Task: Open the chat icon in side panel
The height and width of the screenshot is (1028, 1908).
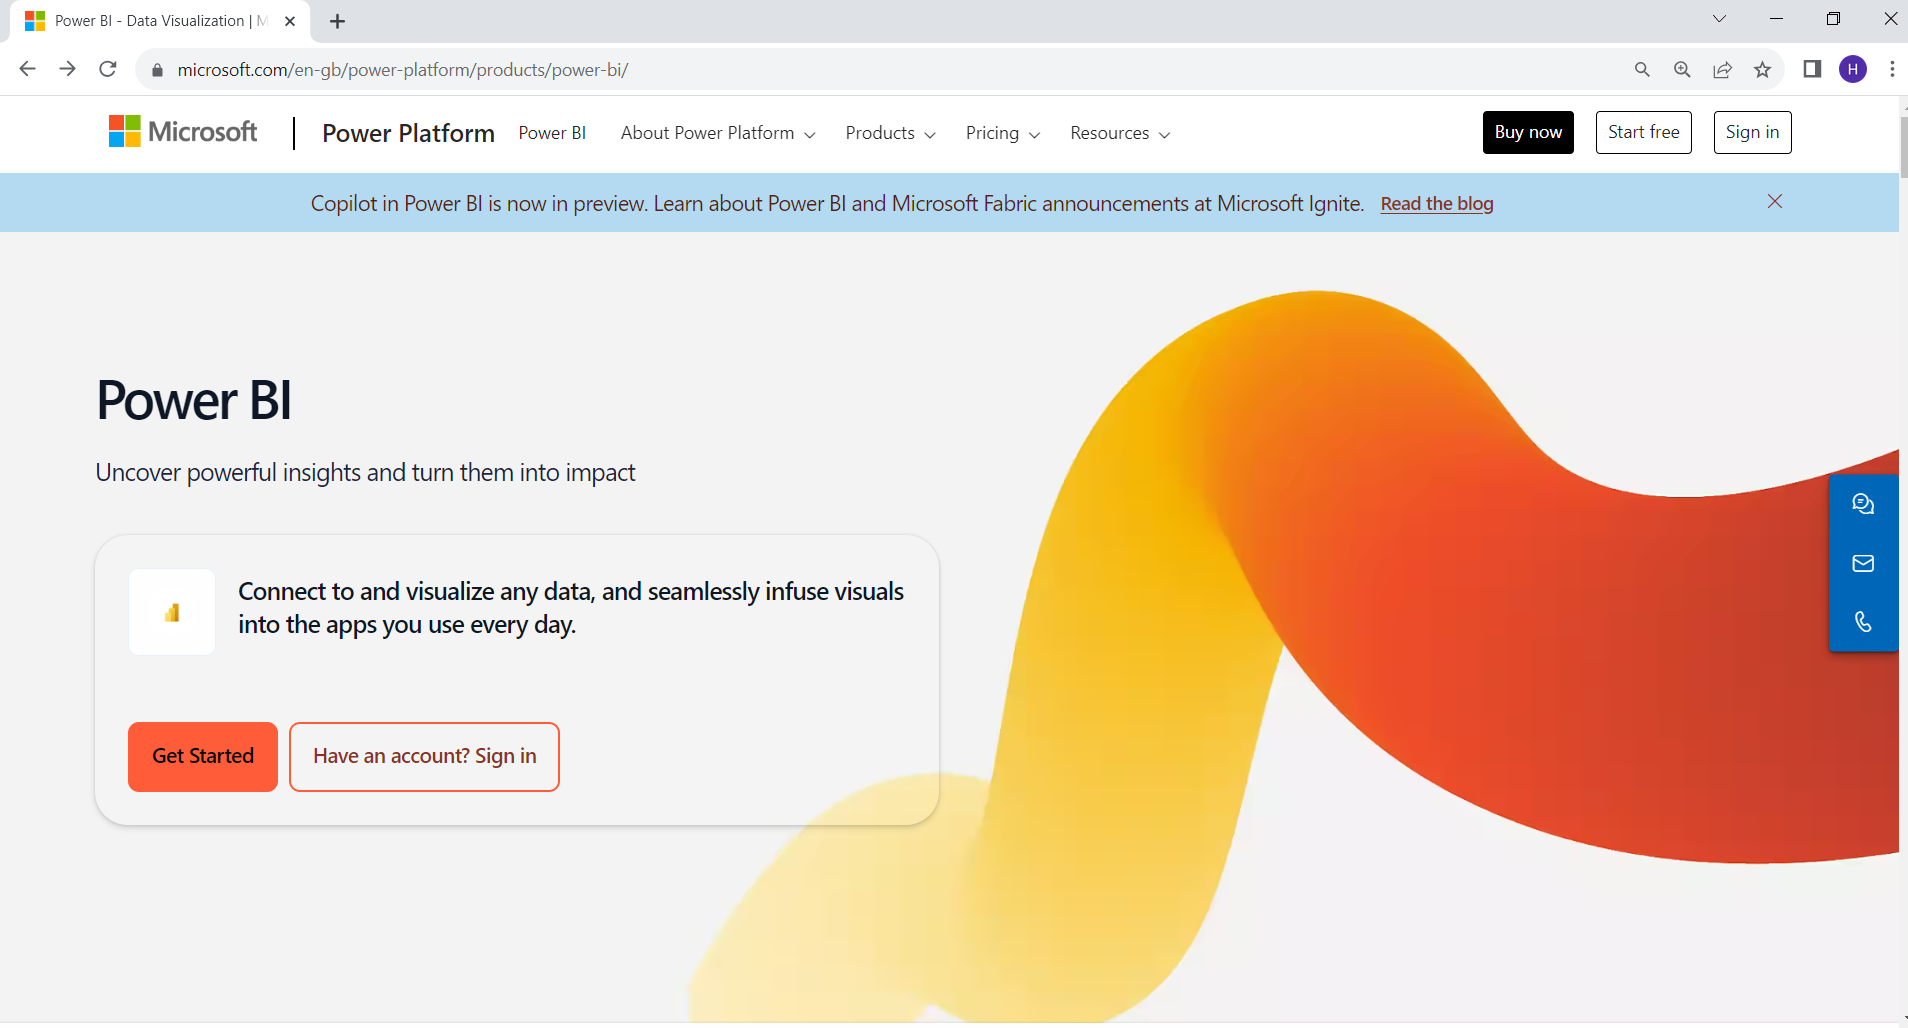Action: click(1863, 504)
